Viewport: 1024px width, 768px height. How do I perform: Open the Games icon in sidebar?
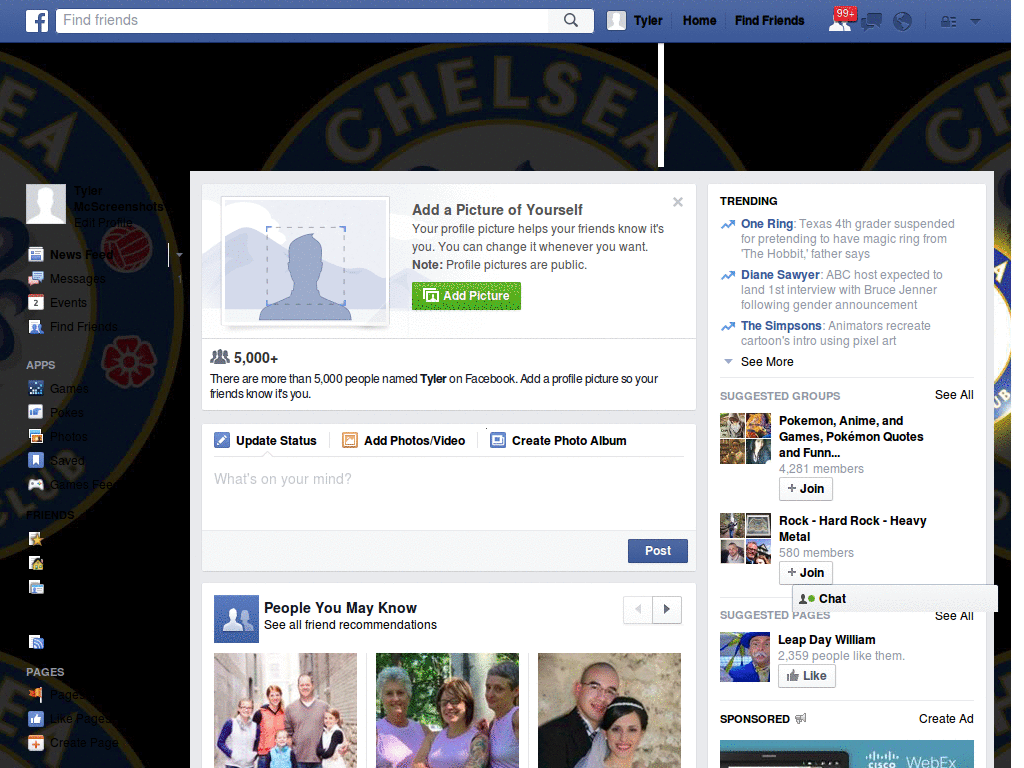pos(36,388)
